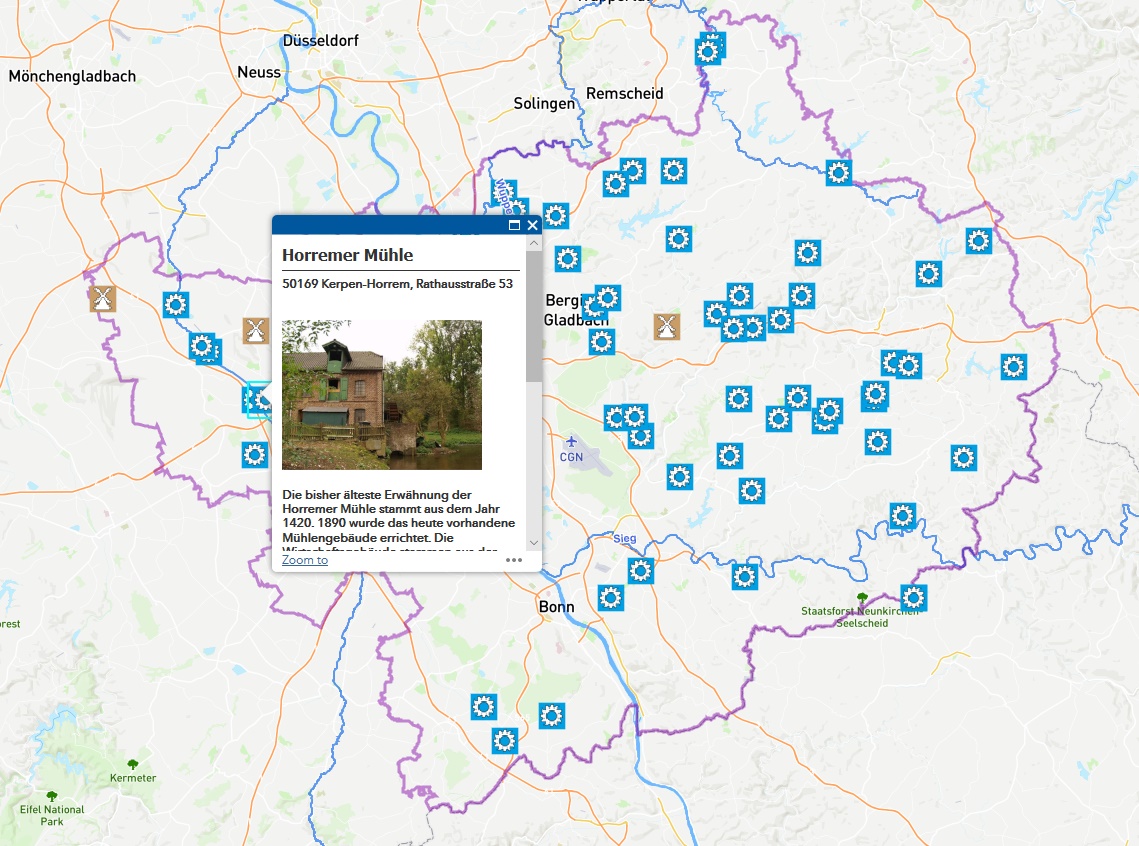The height and width of the screenshot is (846, 1139).
Task: Click the CGN airport icon
Action: click(x=571, y=441)
